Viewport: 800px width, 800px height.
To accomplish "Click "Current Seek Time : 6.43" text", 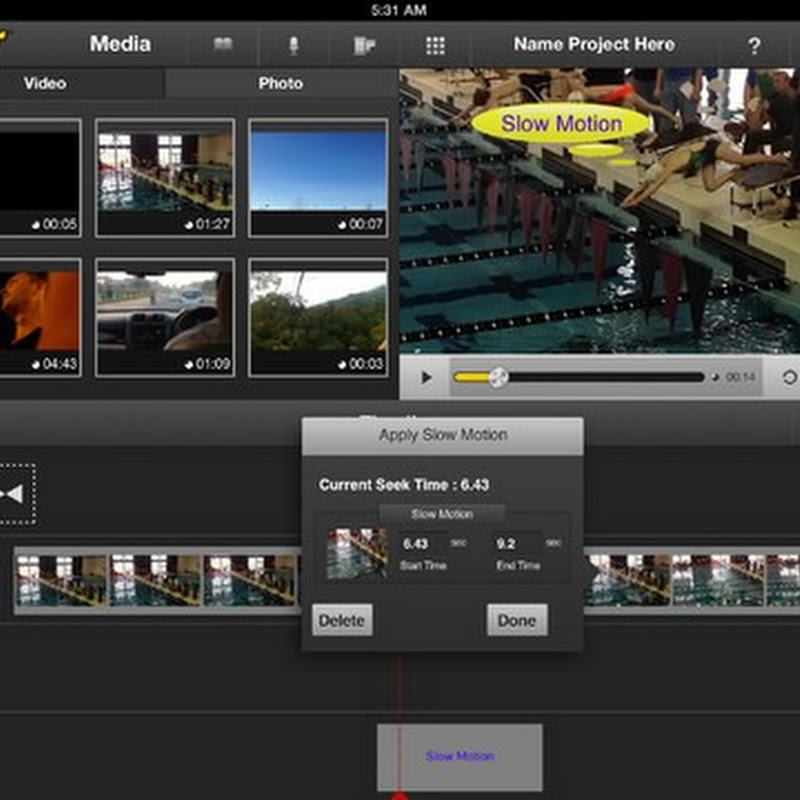I will 404,485.
